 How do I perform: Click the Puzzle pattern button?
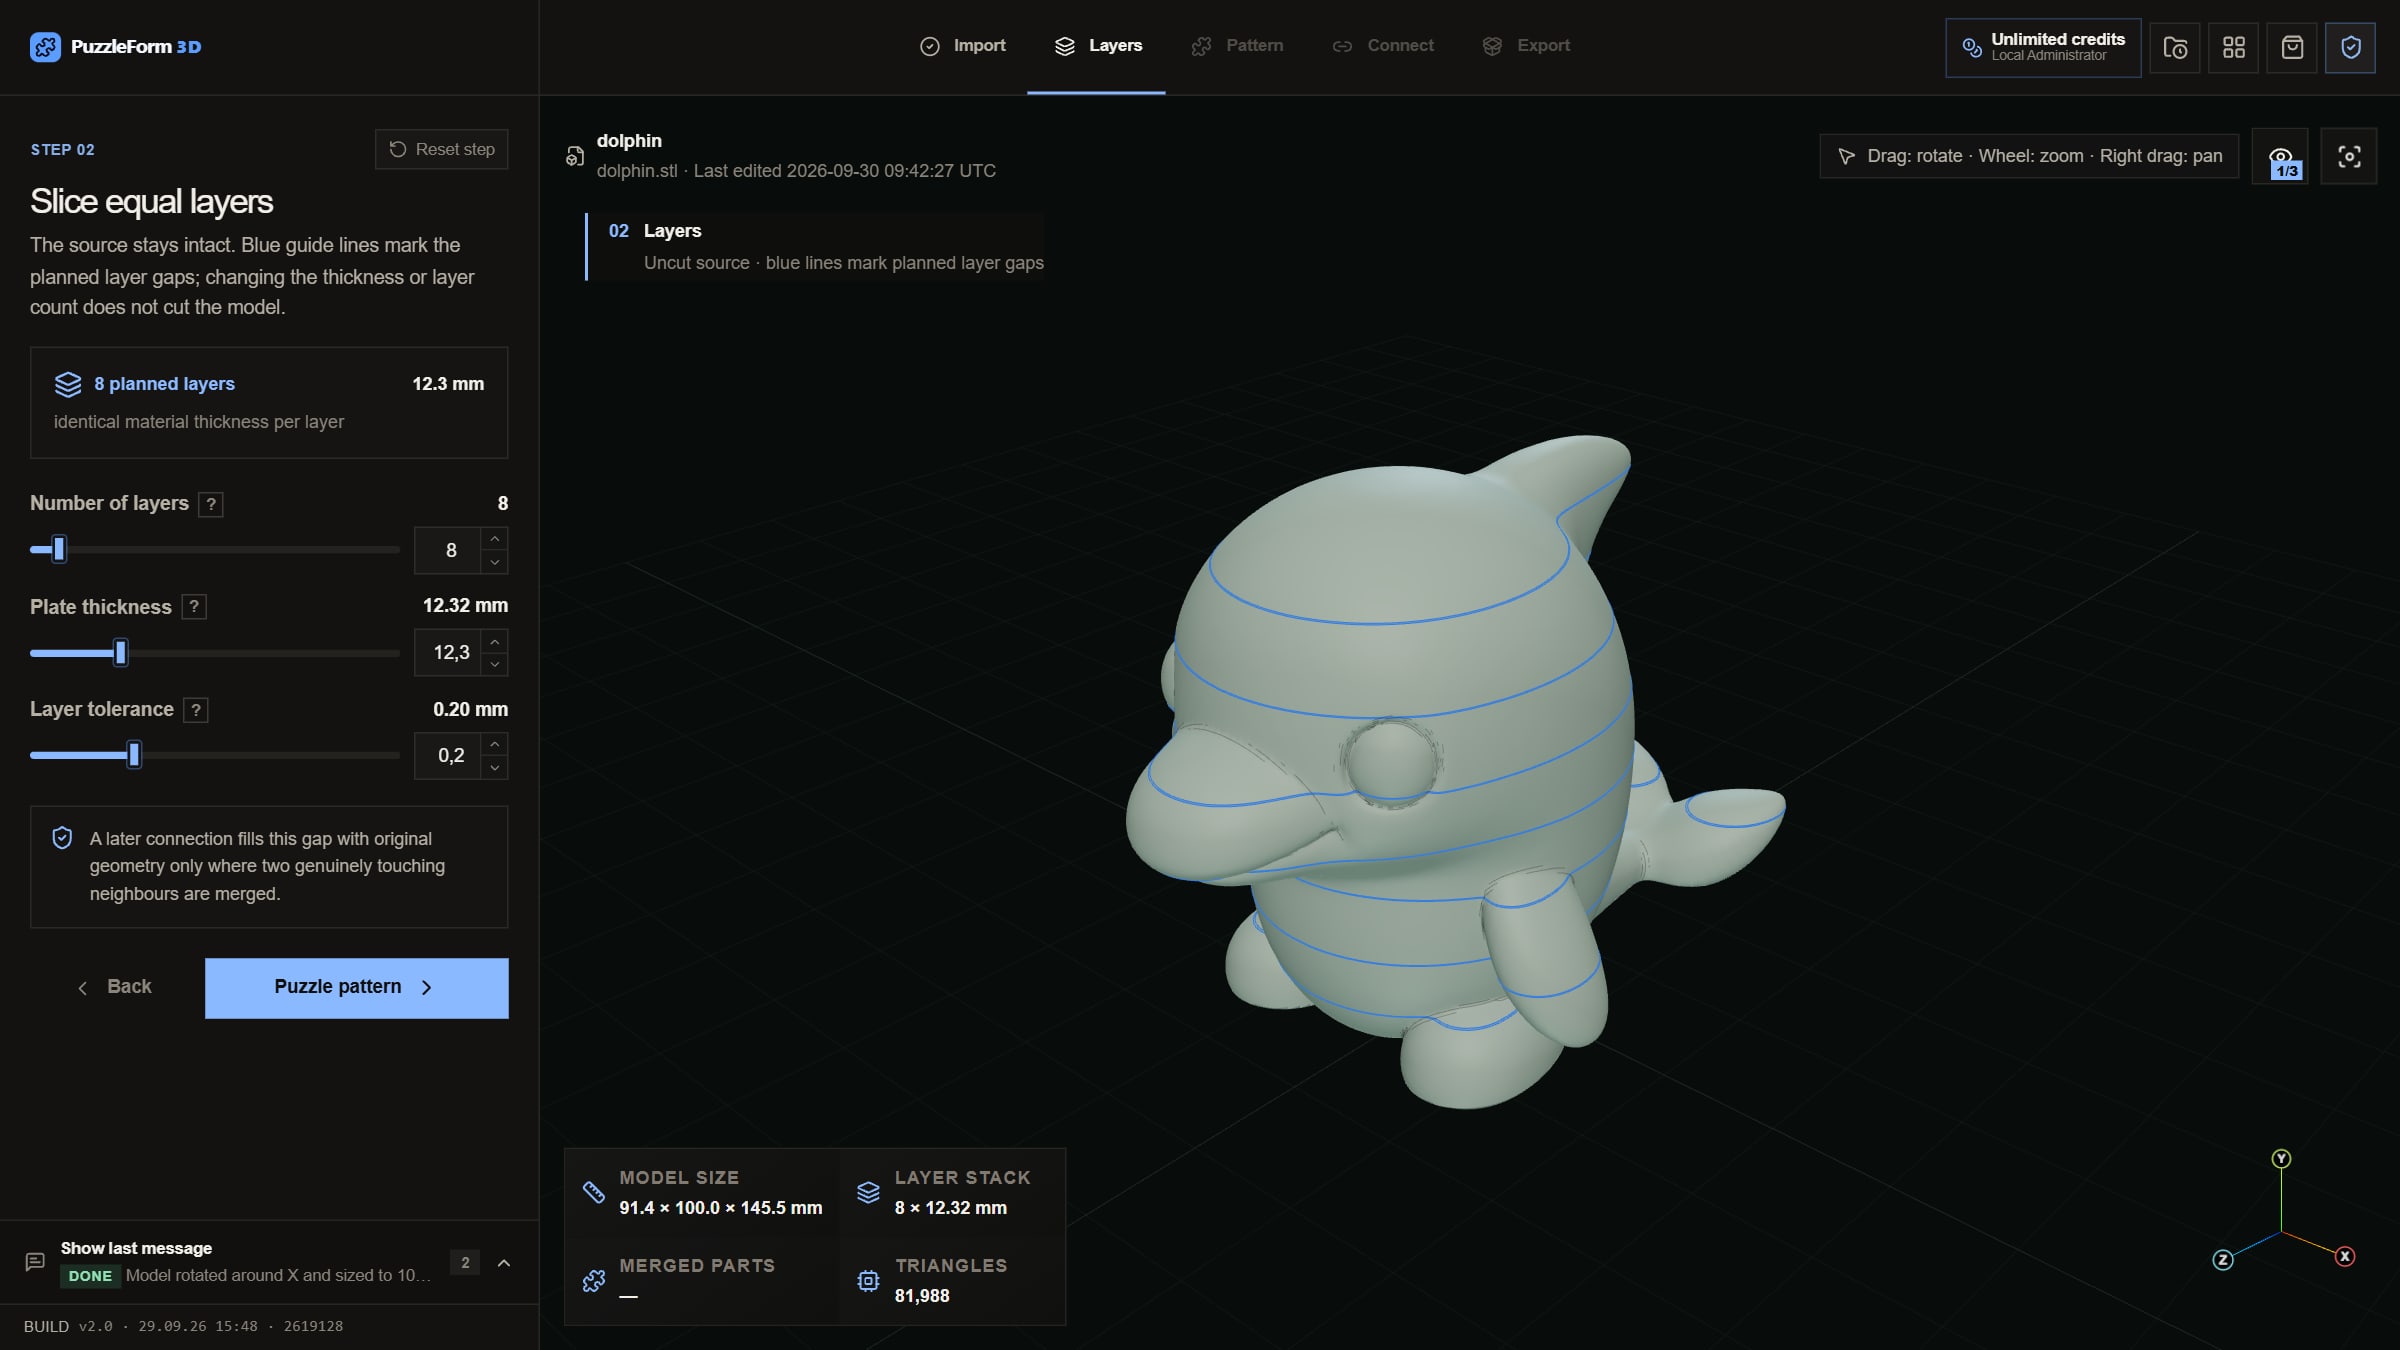tap(356, 988)
